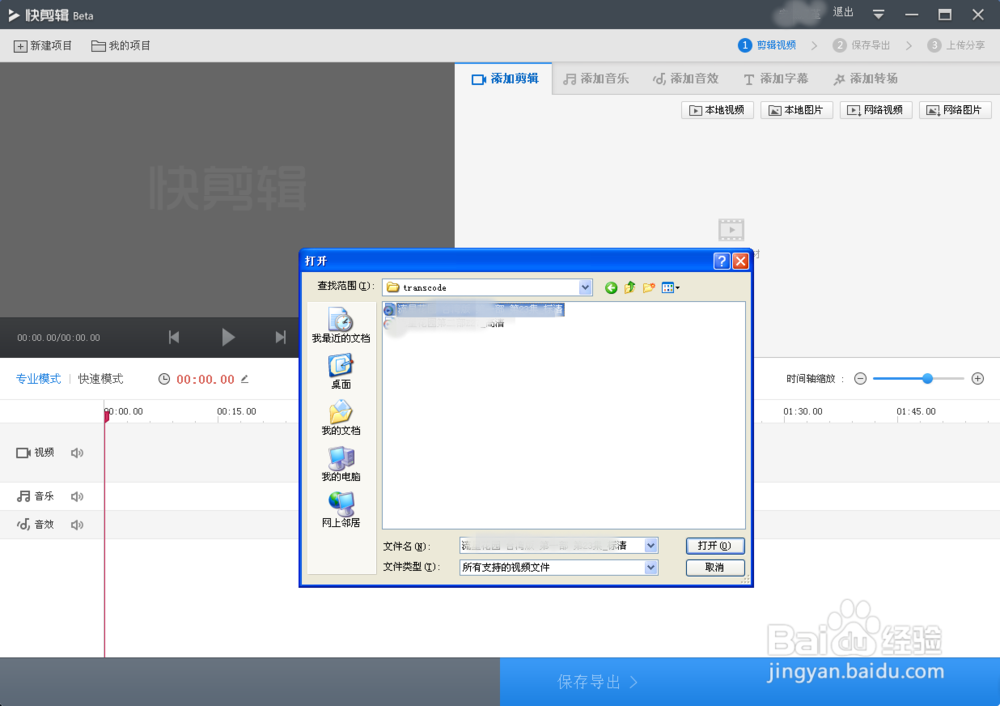
Task: Click 本地视频 local video button
Action: 717,110
